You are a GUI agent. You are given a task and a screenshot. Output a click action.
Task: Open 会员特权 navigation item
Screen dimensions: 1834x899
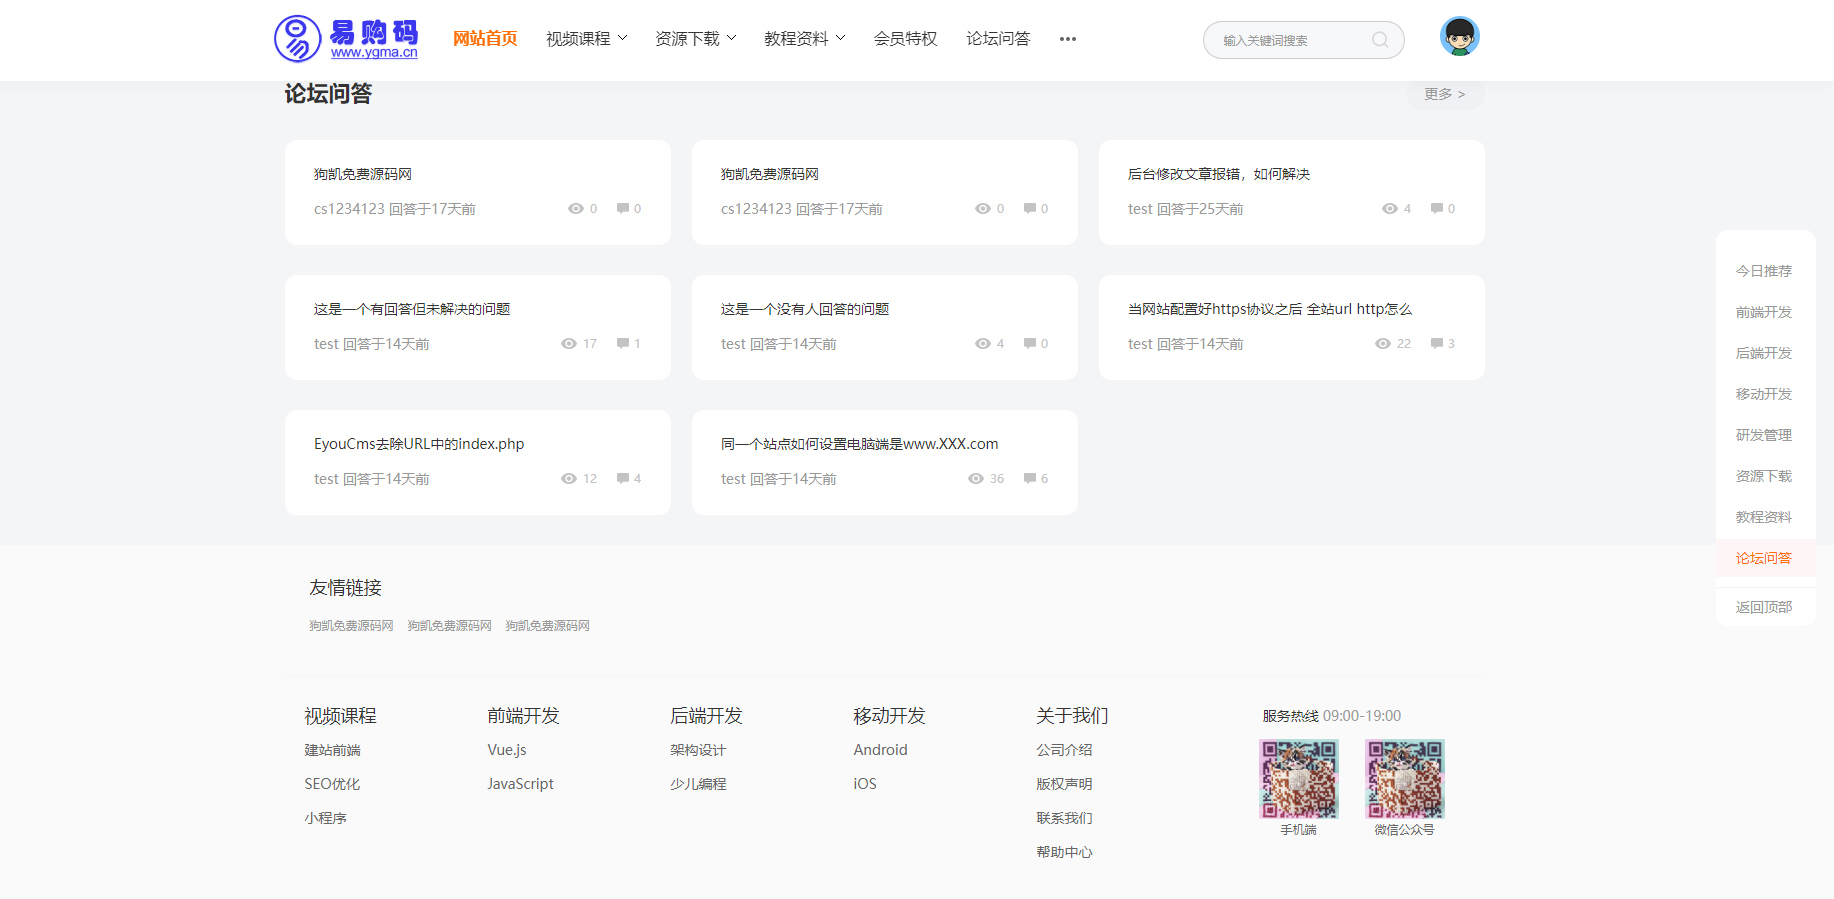[905, 39]
